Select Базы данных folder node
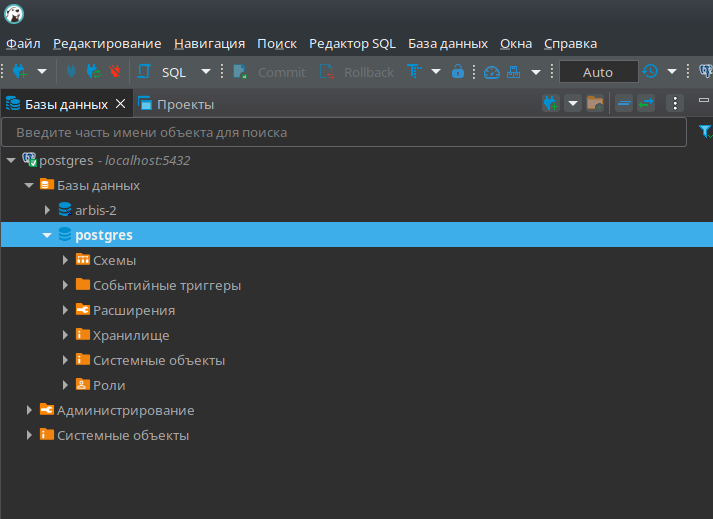This screenshot has height=519, width=713. coord(98,186)
